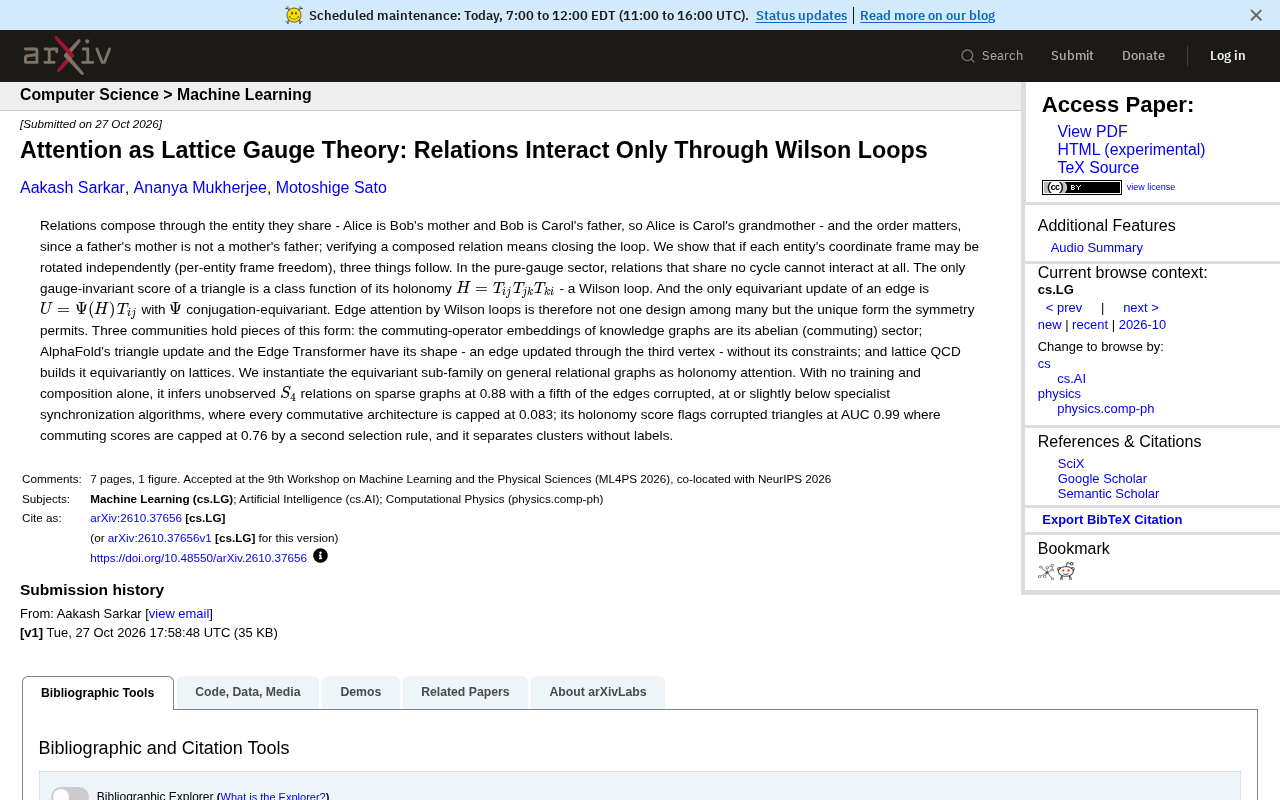Share via Reddit bookmark icon
Screen dimensions: 1280x800
click(1066, 571)
